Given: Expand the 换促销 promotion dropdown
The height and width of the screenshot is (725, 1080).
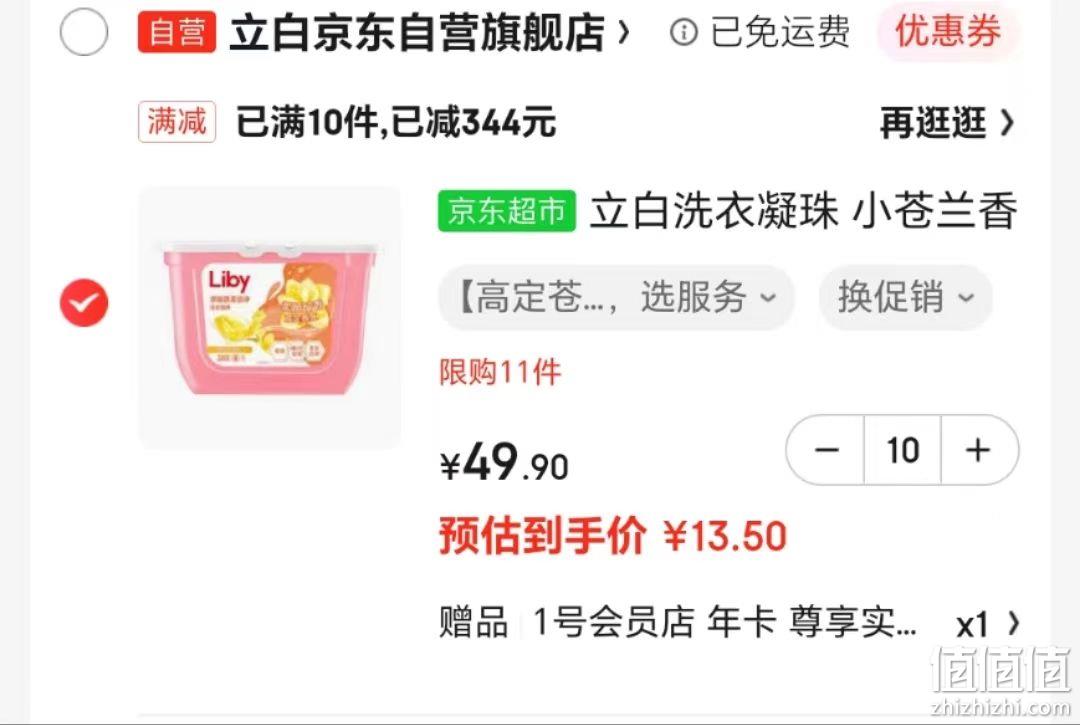Looking at the screenshot, I should 906,297.
